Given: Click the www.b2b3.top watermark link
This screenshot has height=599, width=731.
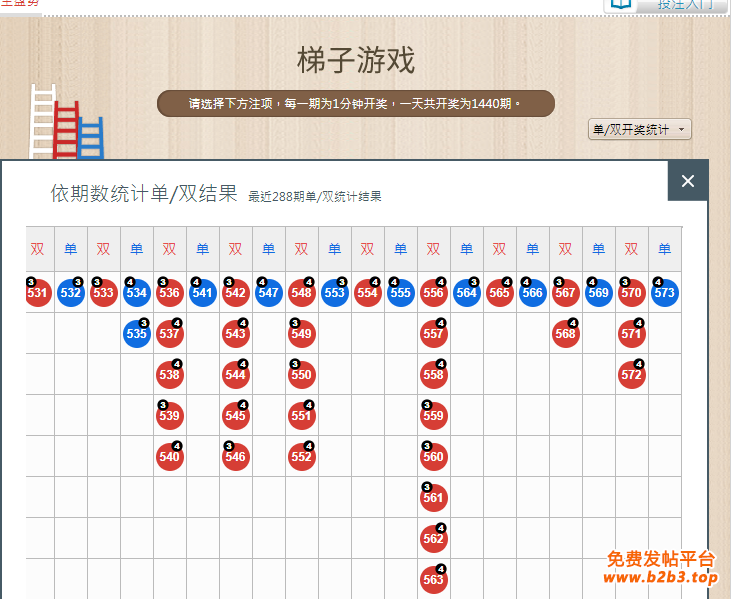Looking at the screenshot, I should click(661, 578).
